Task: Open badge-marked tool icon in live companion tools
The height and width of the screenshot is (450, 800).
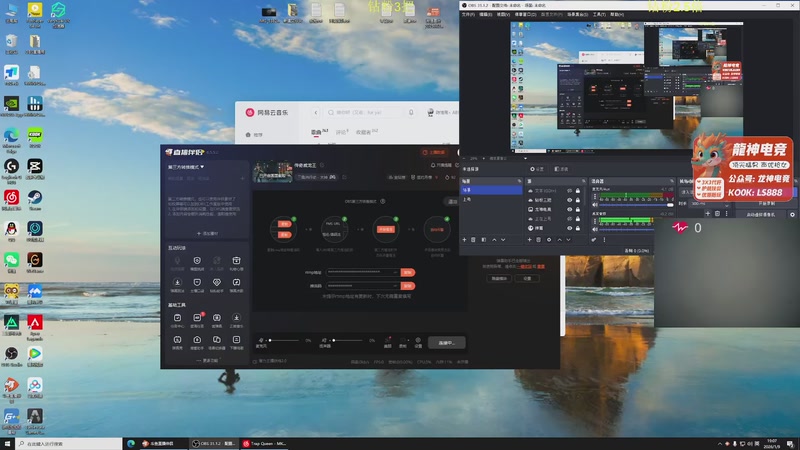Action: pos(197,318)
